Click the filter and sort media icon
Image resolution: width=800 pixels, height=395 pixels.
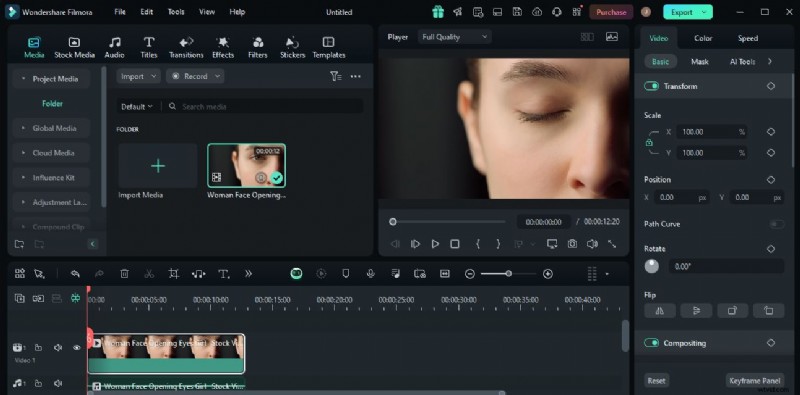[335, 77]
